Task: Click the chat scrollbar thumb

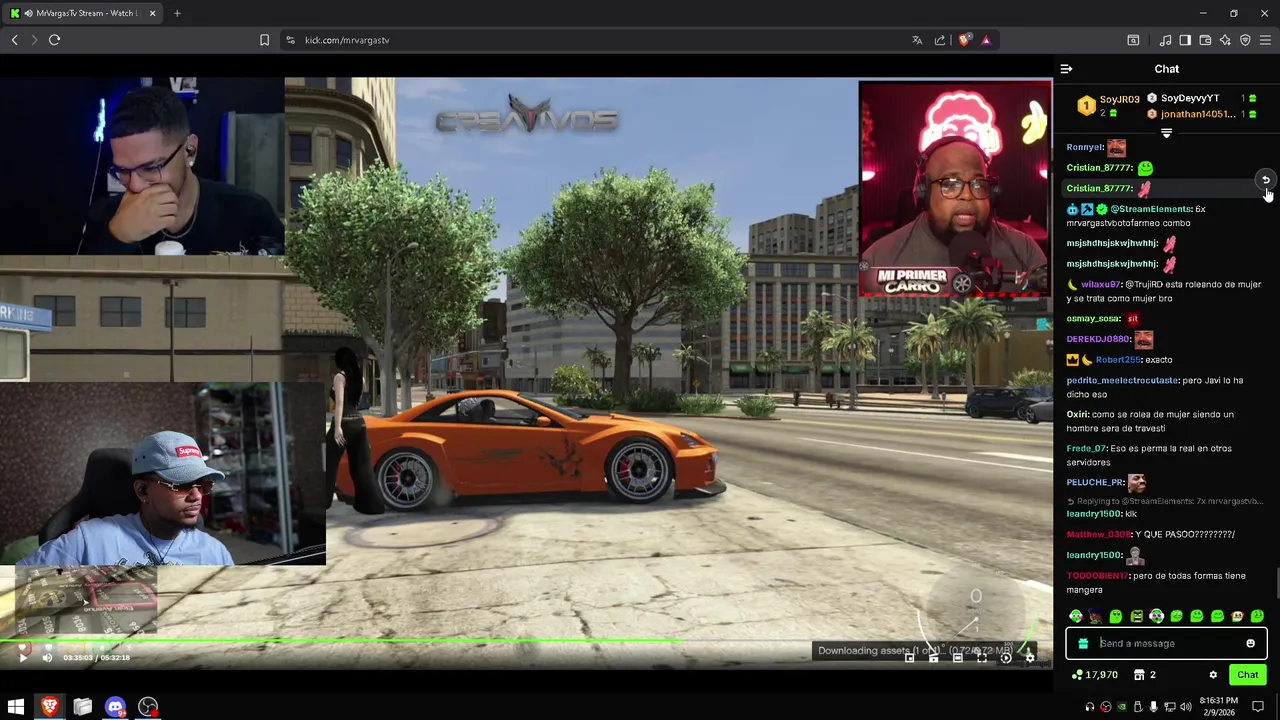Action: pyautogui.click(x=1277, y=582)
